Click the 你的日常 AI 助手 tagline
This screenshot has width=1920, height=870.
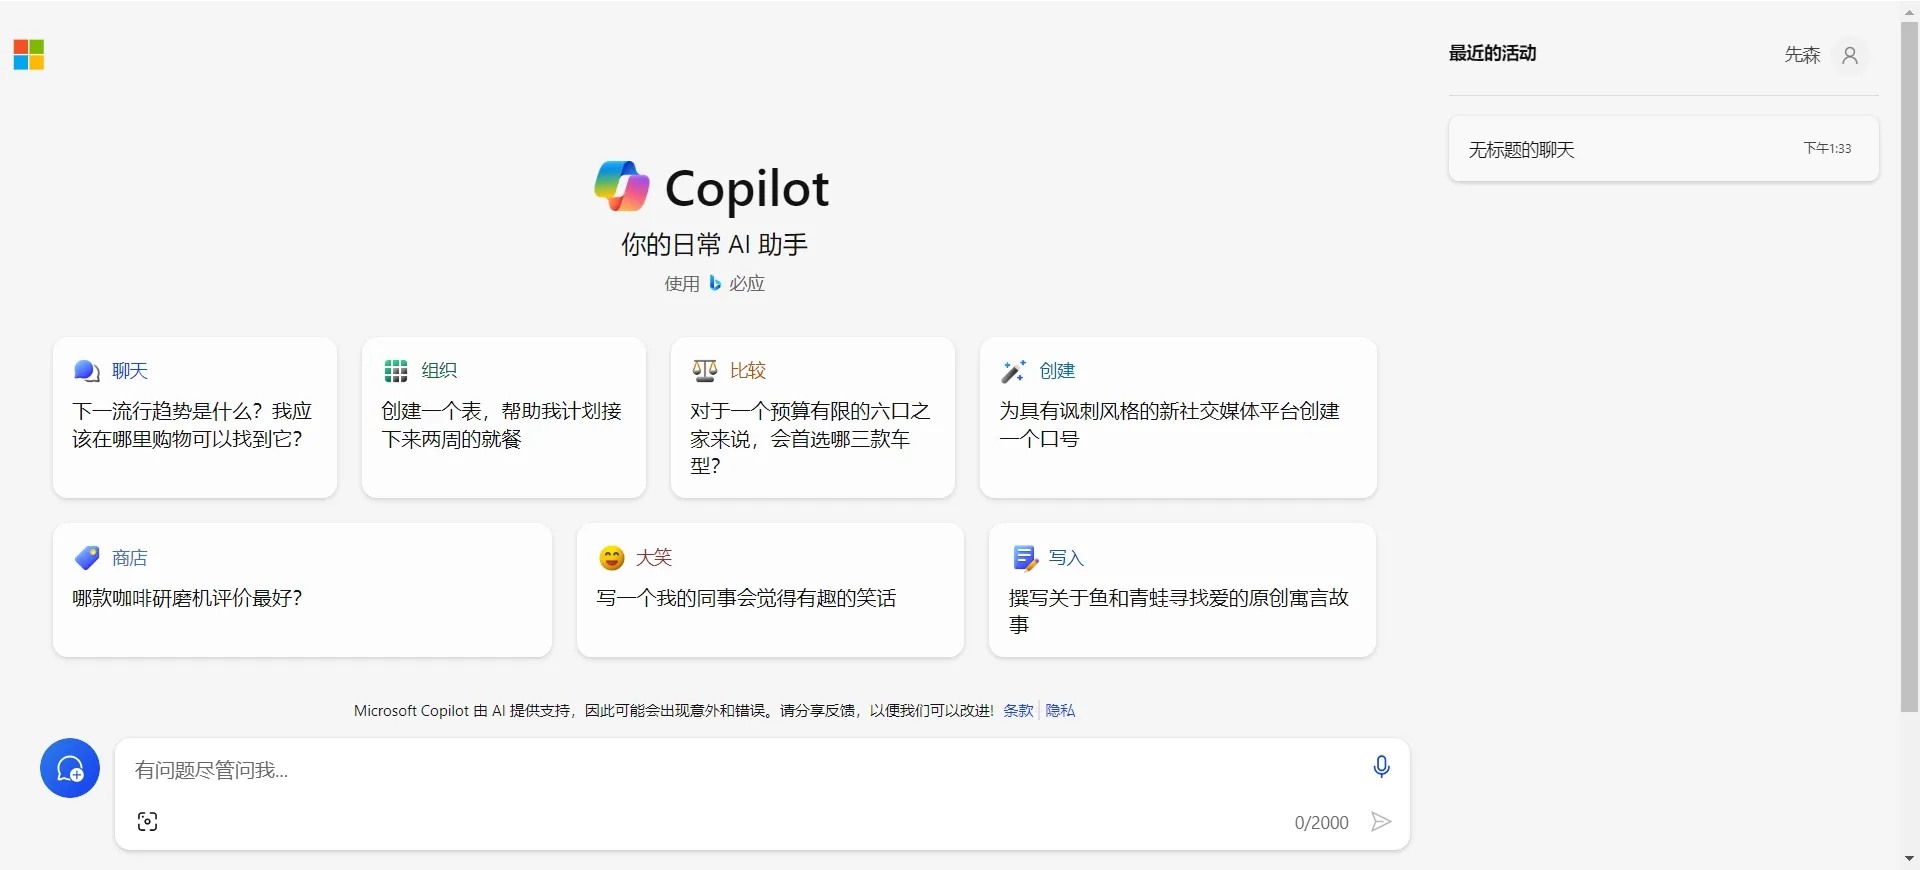click(x=714, y=245)
